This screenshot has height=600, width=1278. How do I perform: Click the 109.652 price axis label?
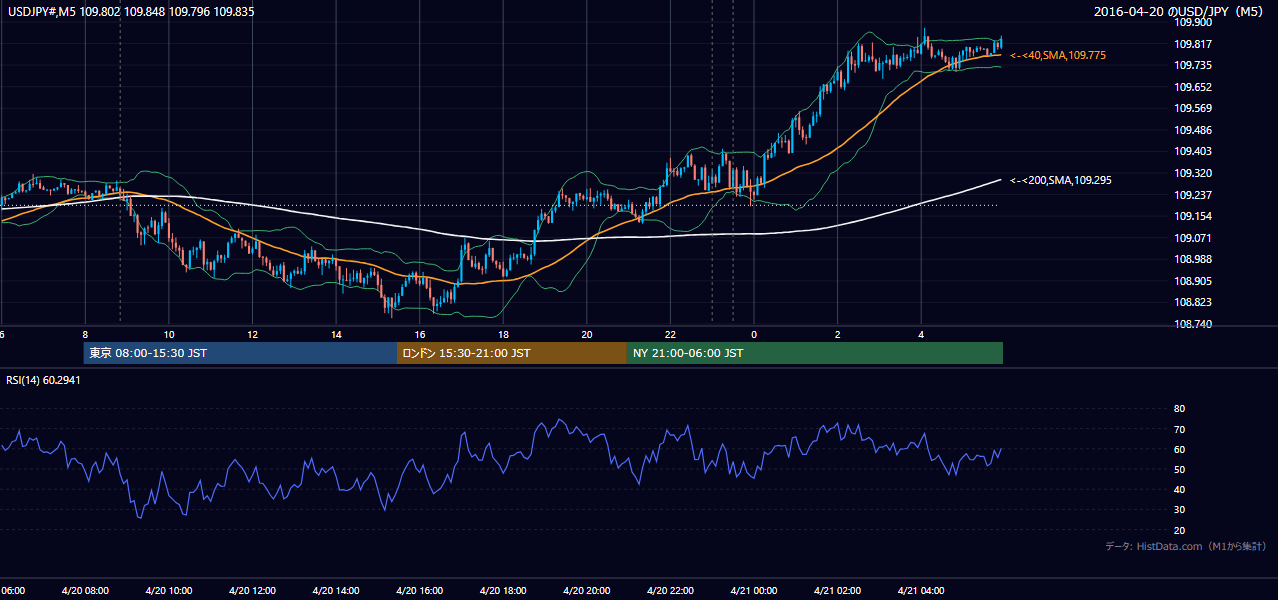click(1193, 87)
